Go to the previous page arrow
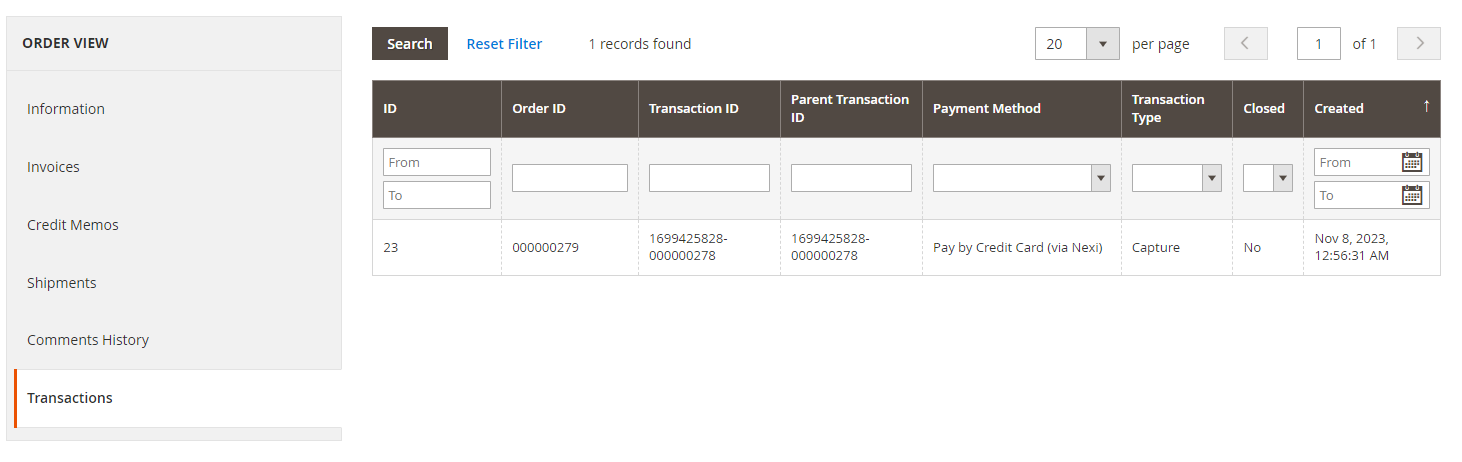Viewport: 1462px width, 462px height. point(1245,44)
